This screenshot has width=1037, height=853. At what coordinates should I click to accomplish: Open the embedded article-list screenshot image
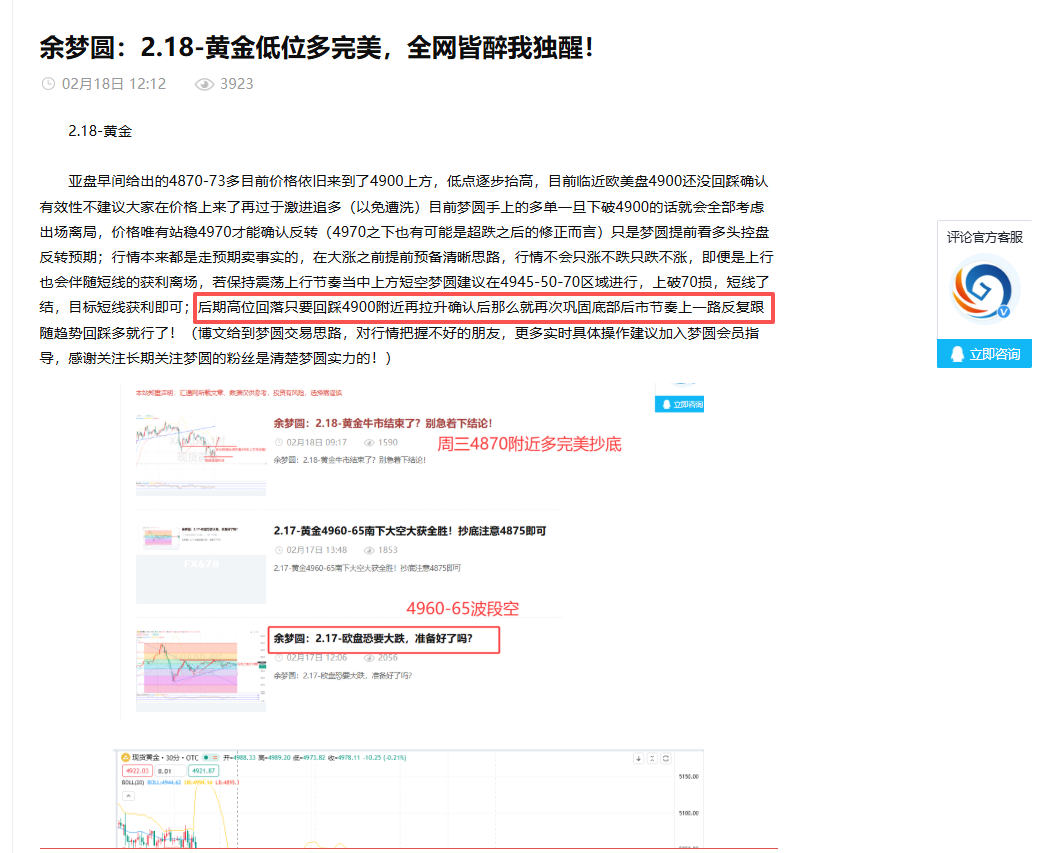(412, 550)
